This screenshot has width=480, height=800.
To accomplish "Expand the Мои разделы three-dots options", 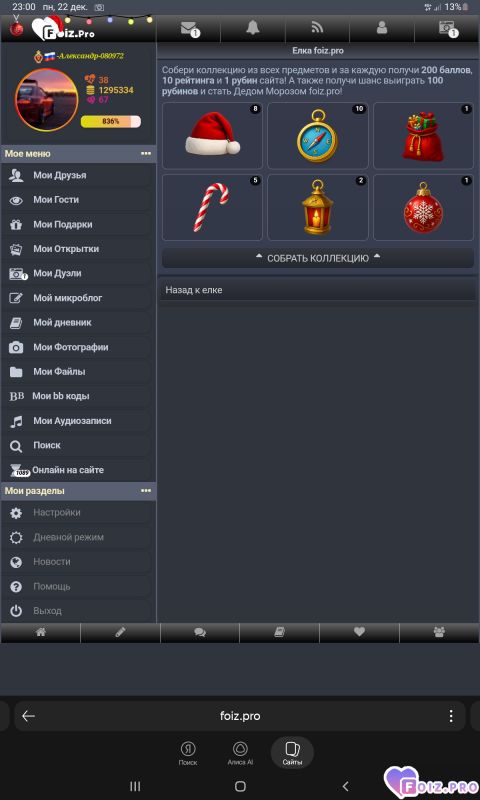I will pyautogui.click(x=146, y=491).
